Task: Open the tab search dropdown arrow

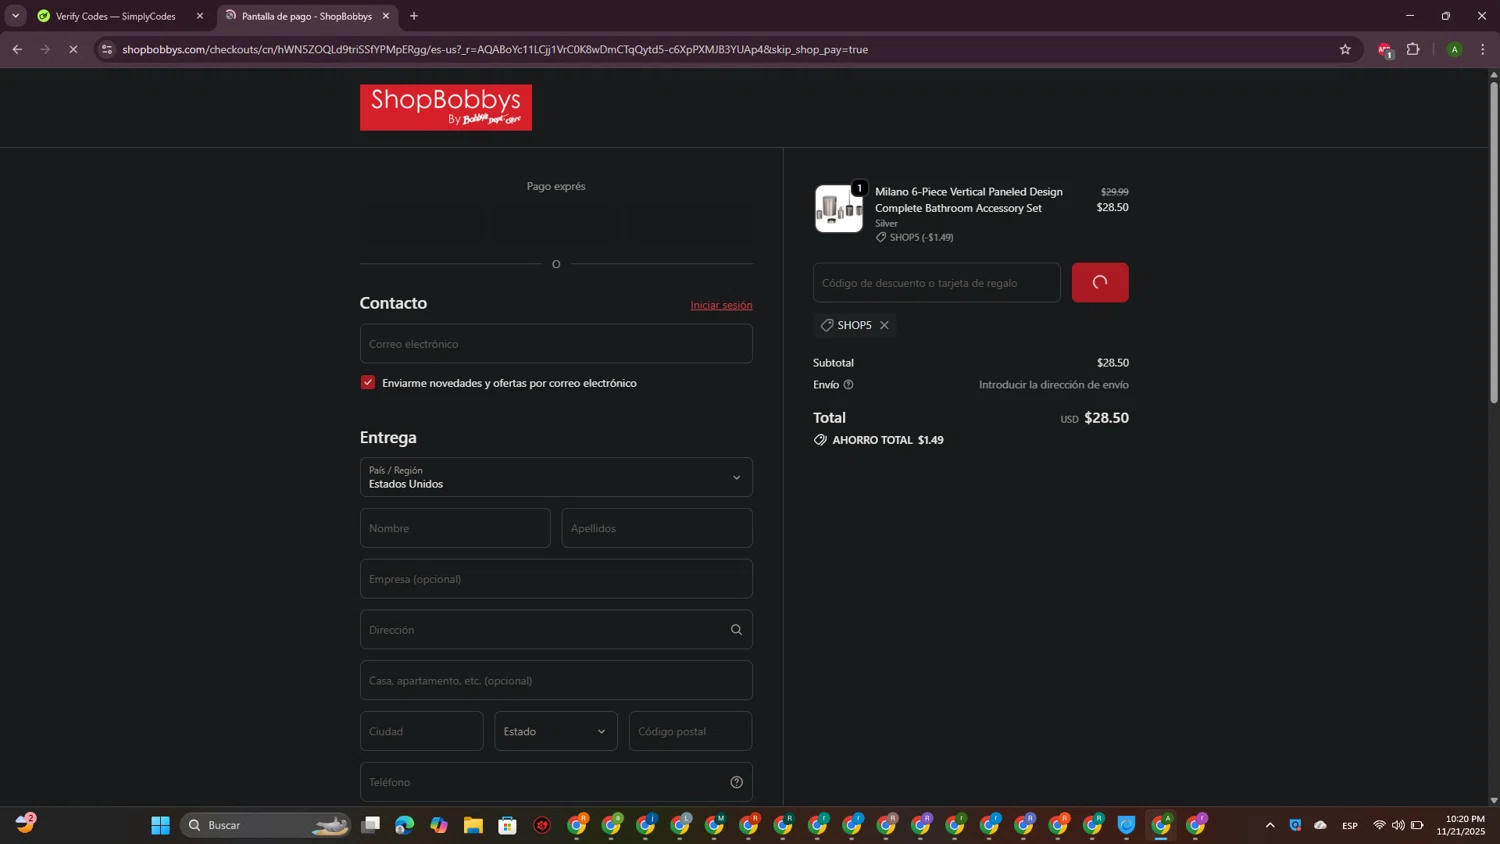Action: (x=15, y=16)
